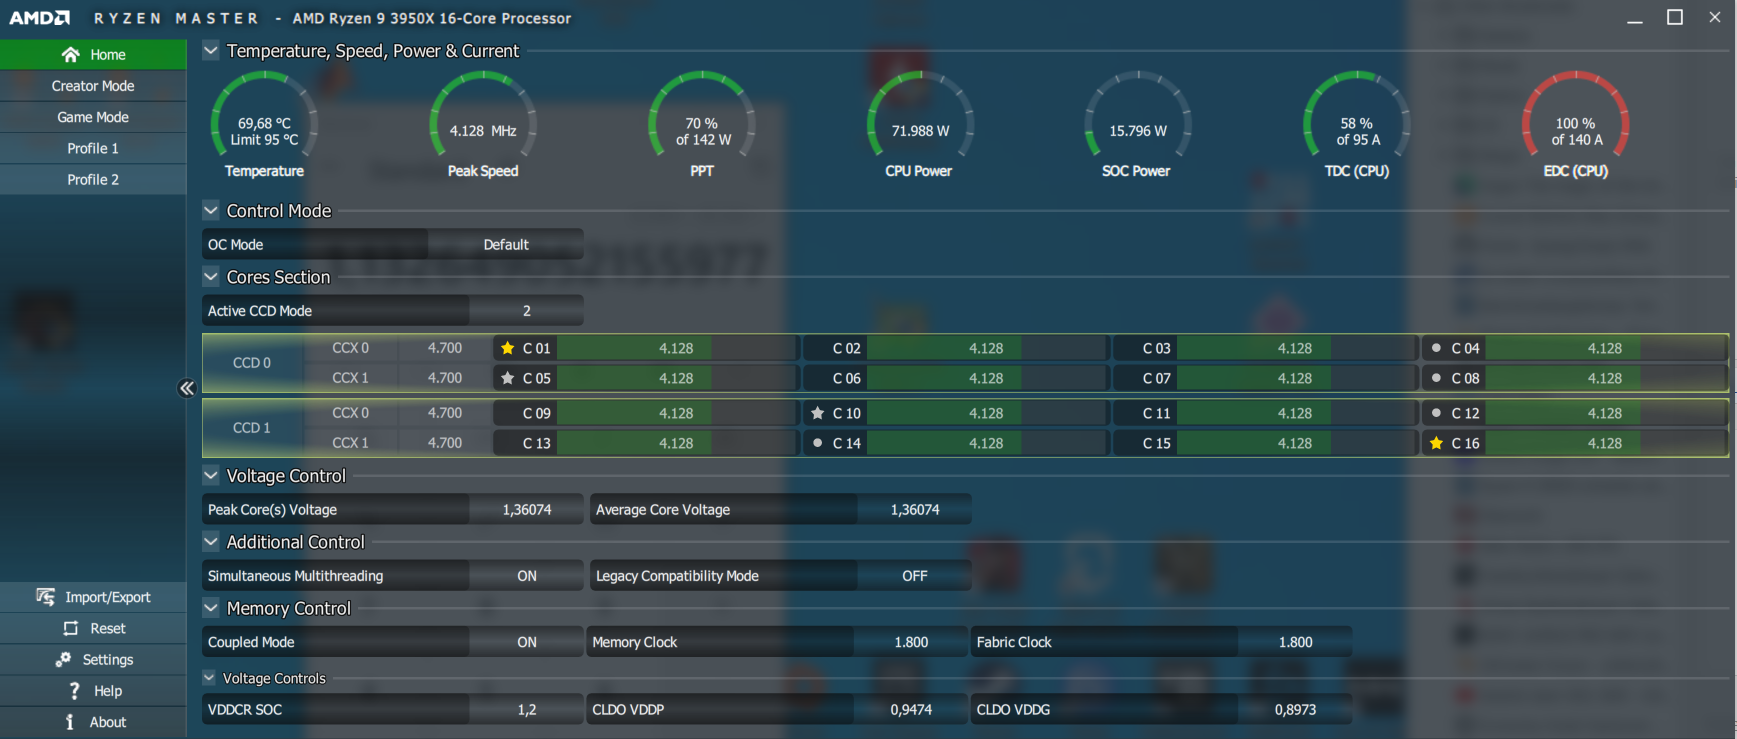The width and height of the screenshot is (1737, 739).
Task: Select the CCD 0 label
Action: (x=252, y=363)
